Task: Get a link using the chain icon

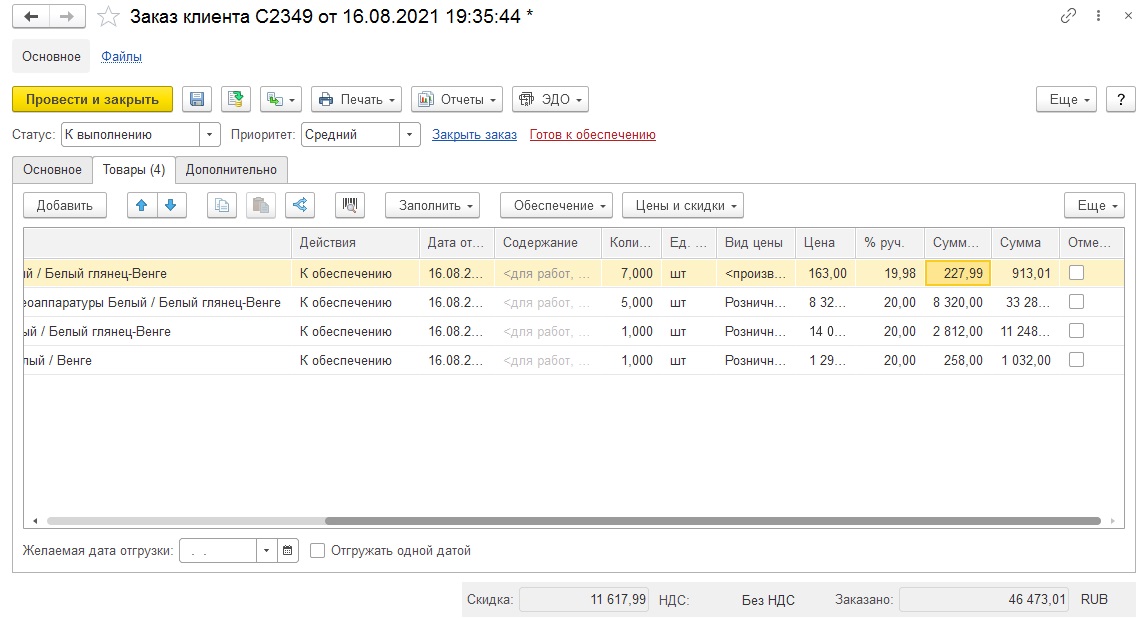Action: pos(1069,17)
